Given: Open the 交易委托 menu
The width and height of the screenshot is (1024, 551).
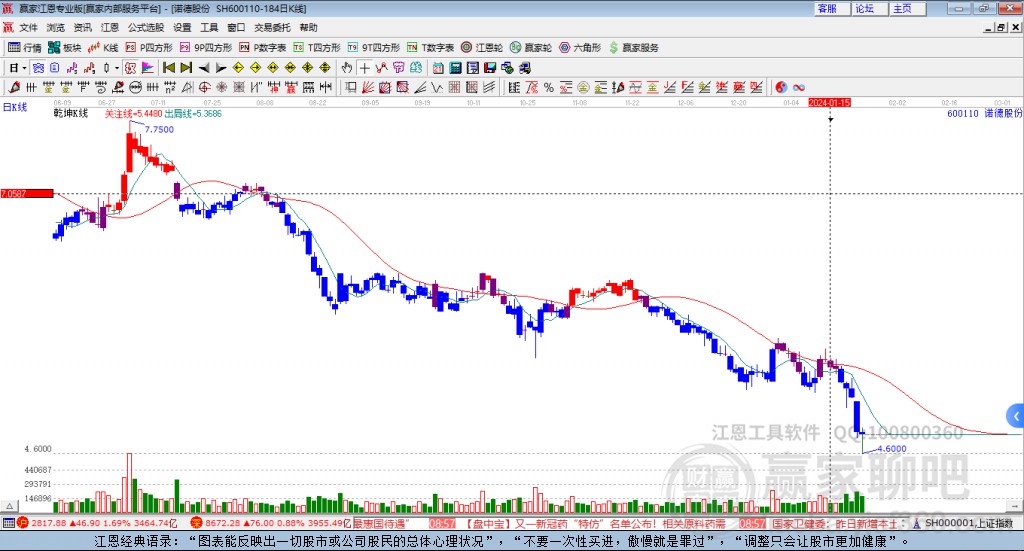Looking at the screenshot, I should tap(272, 27).
